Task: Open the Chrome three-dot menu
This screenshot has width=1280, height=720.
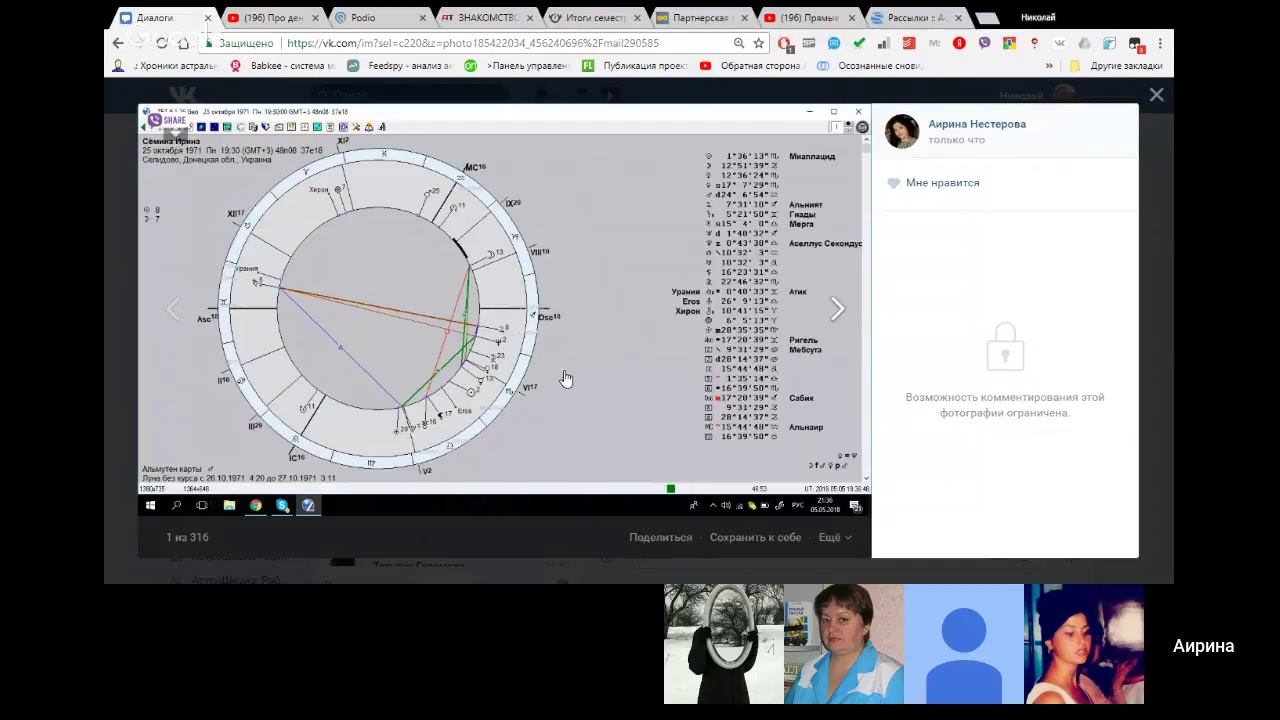Action: [x=1160, y=43]
